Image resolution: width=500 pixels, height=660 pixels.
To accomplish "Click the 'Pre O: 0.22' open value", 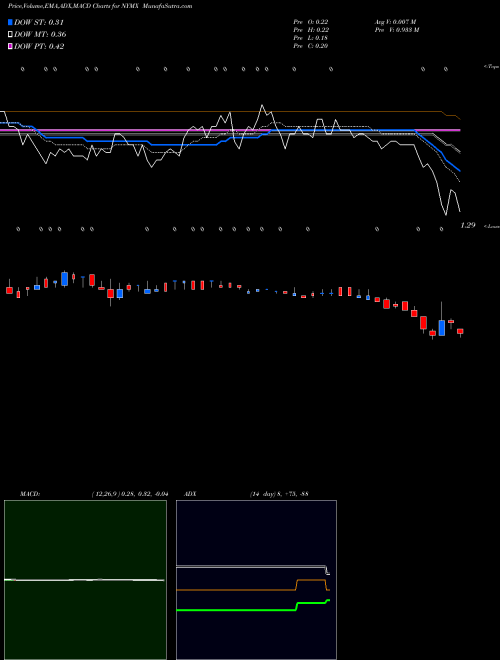I will (311, 22).
